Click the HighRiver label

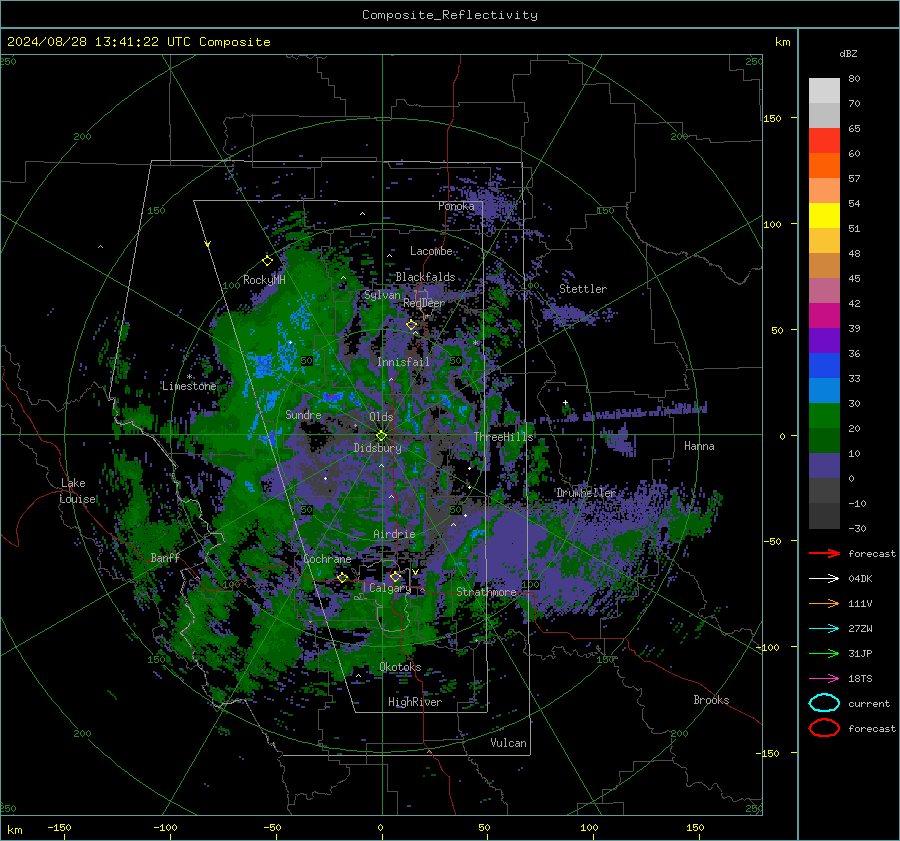click(415, 702)
